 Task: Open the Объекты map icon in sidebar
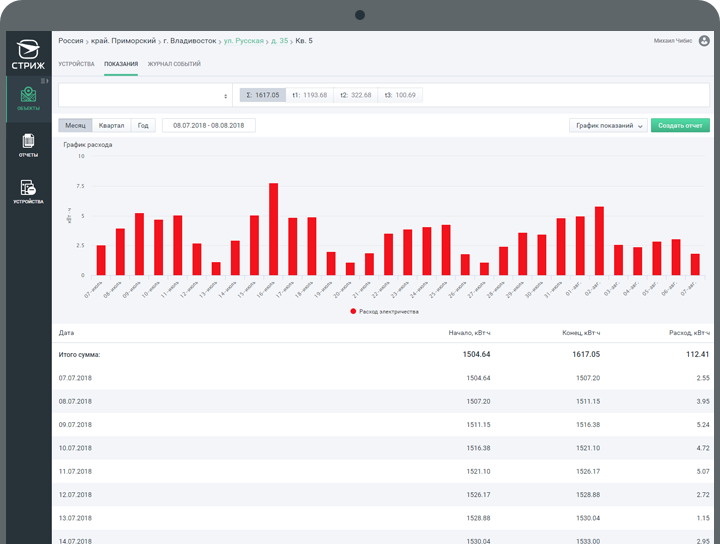[x=27, y=97]
